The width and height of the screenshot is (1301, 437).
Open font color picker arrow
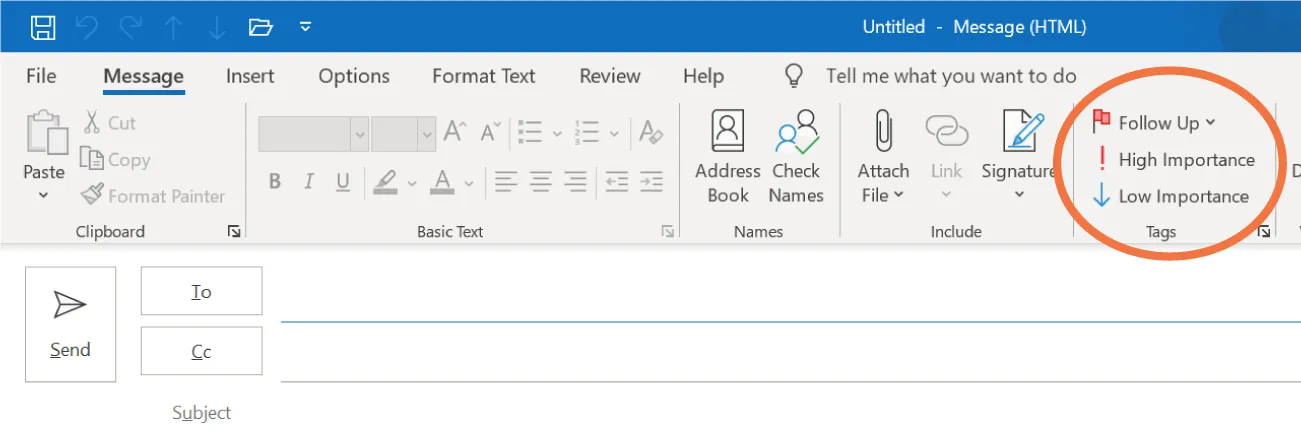468,183
